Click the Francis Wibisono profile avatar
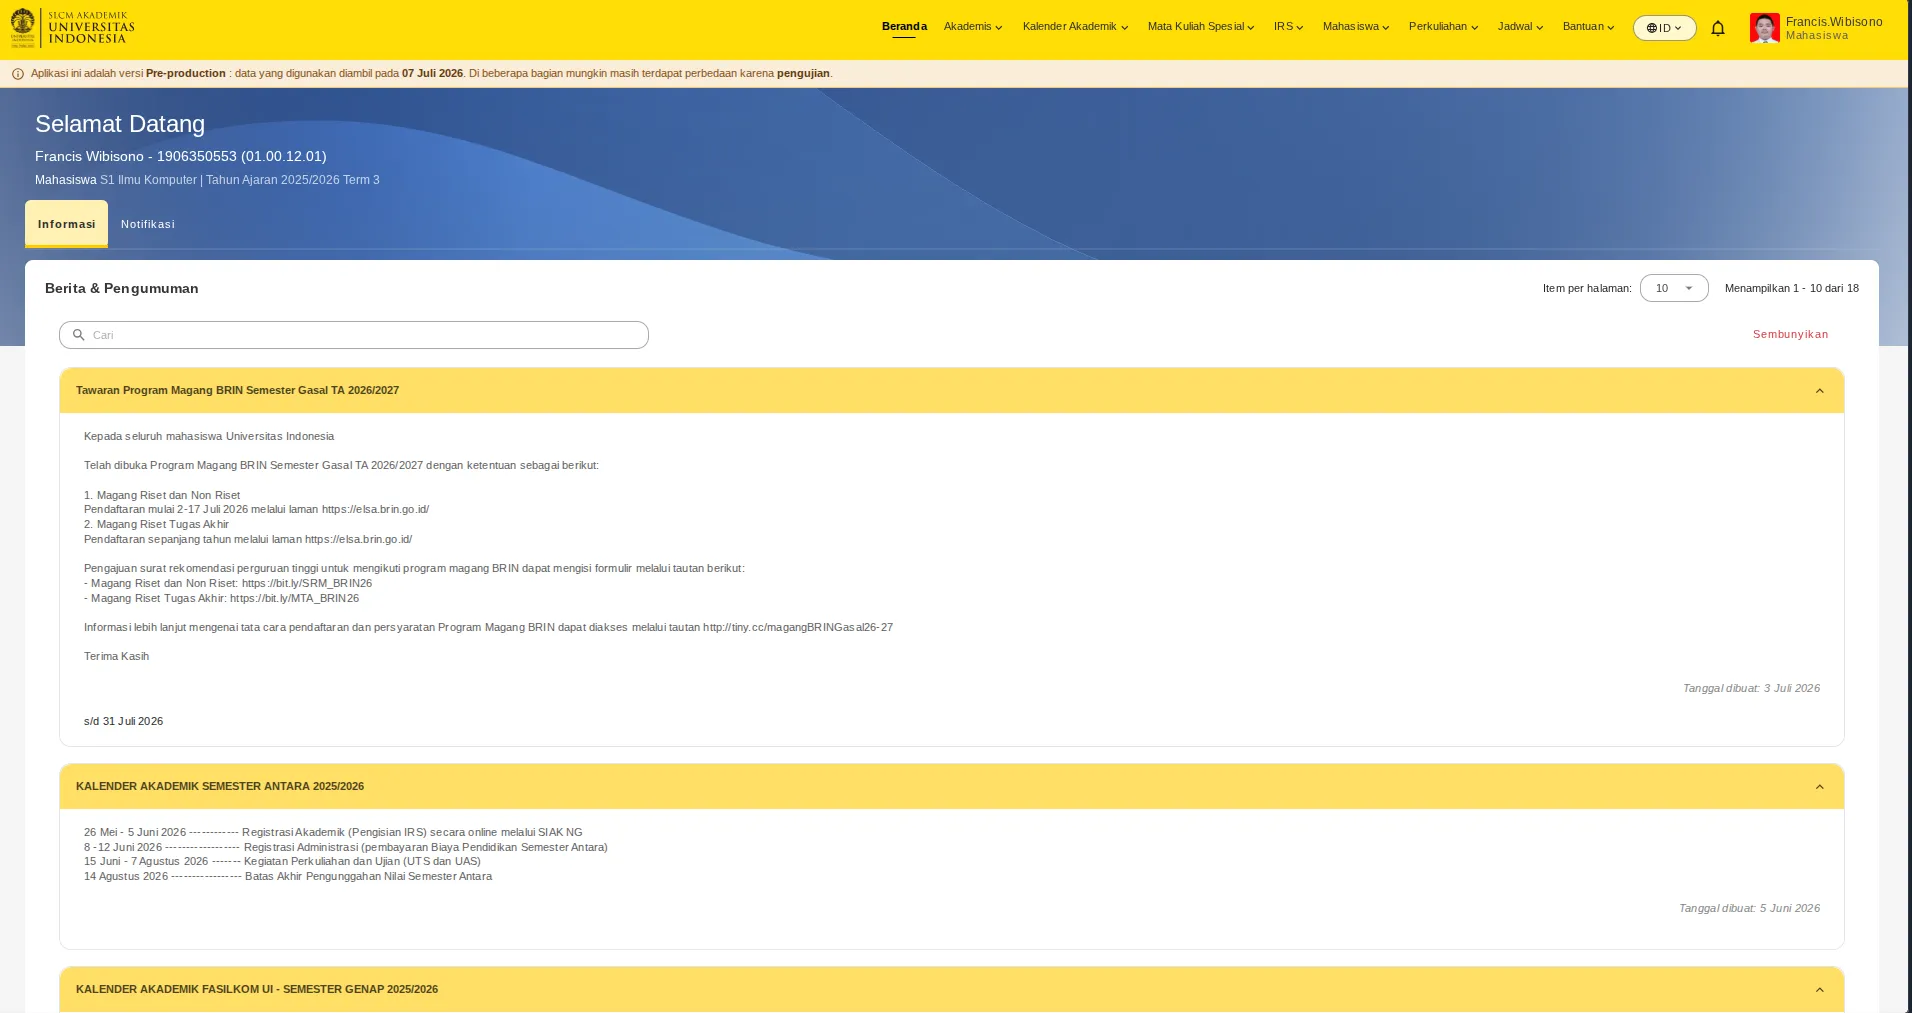The image size is (1912, 1013). click(x=1764, y=28)
